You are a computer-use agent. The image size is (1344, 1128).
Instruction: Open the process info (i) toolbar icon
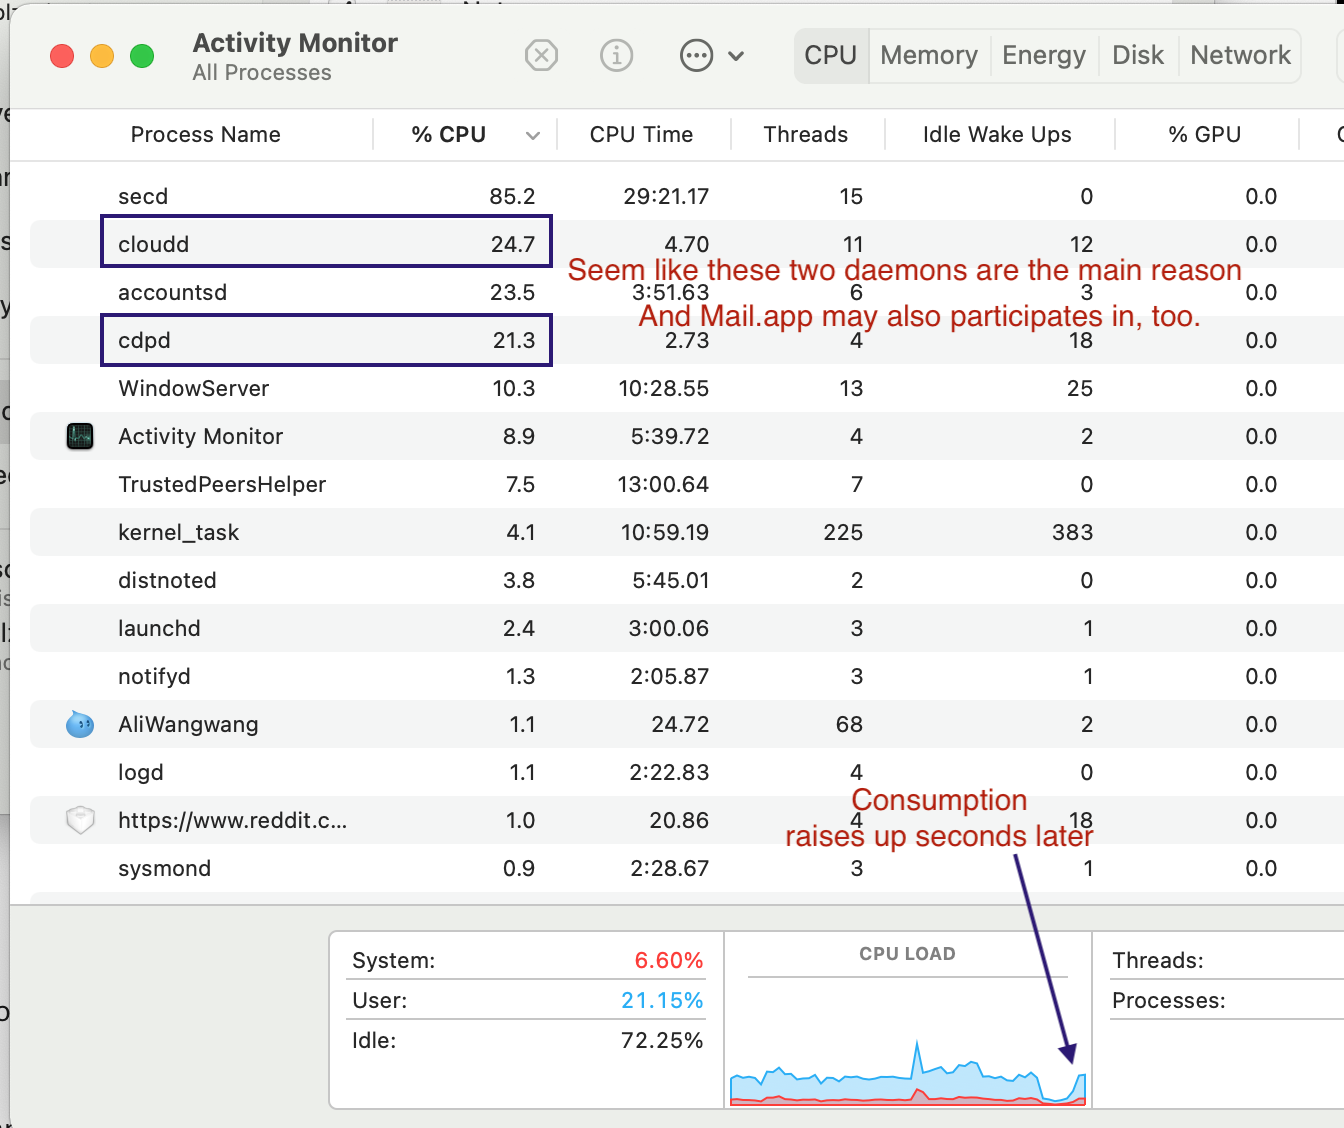pyautogui.click(x=616, y=55)
